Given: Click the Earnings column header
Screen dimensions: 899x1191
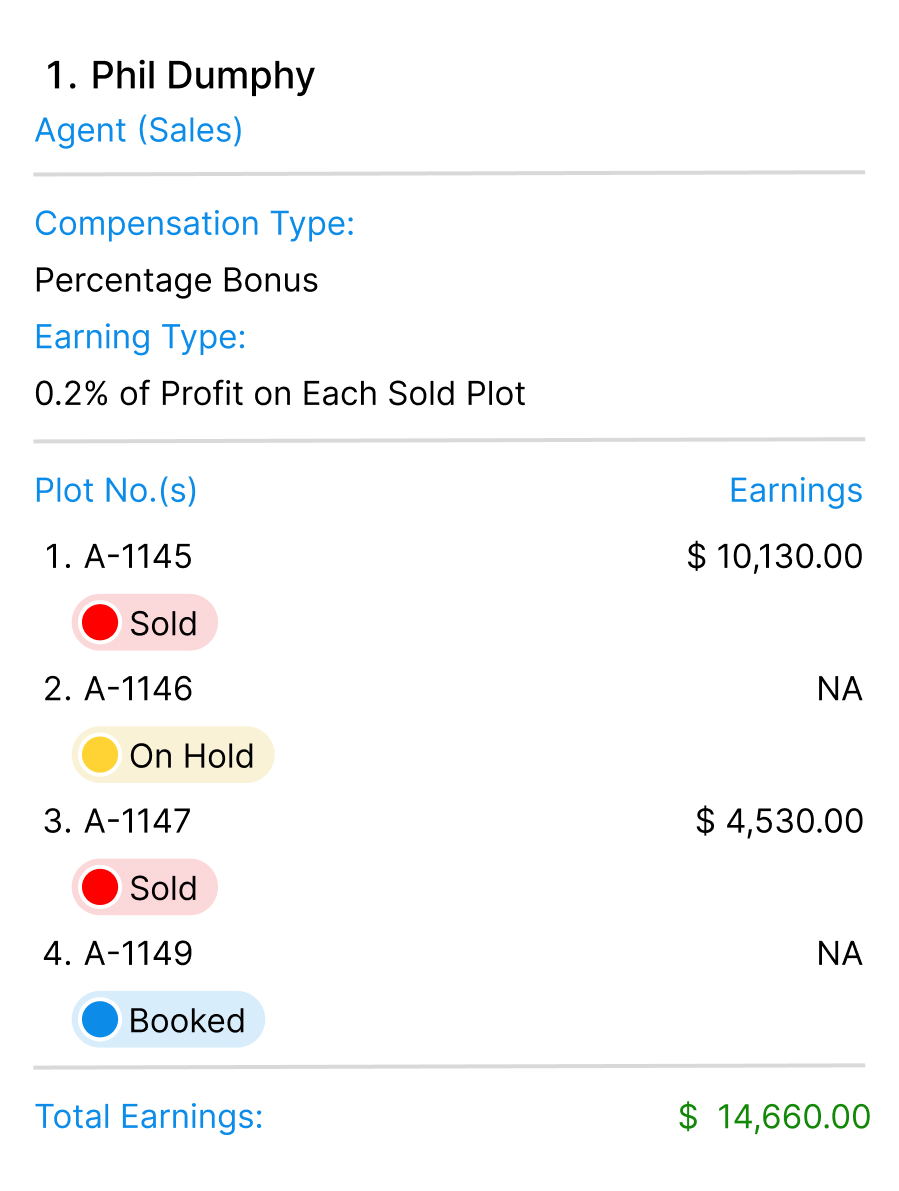Looking at the screenshot, I should [795, 491].
